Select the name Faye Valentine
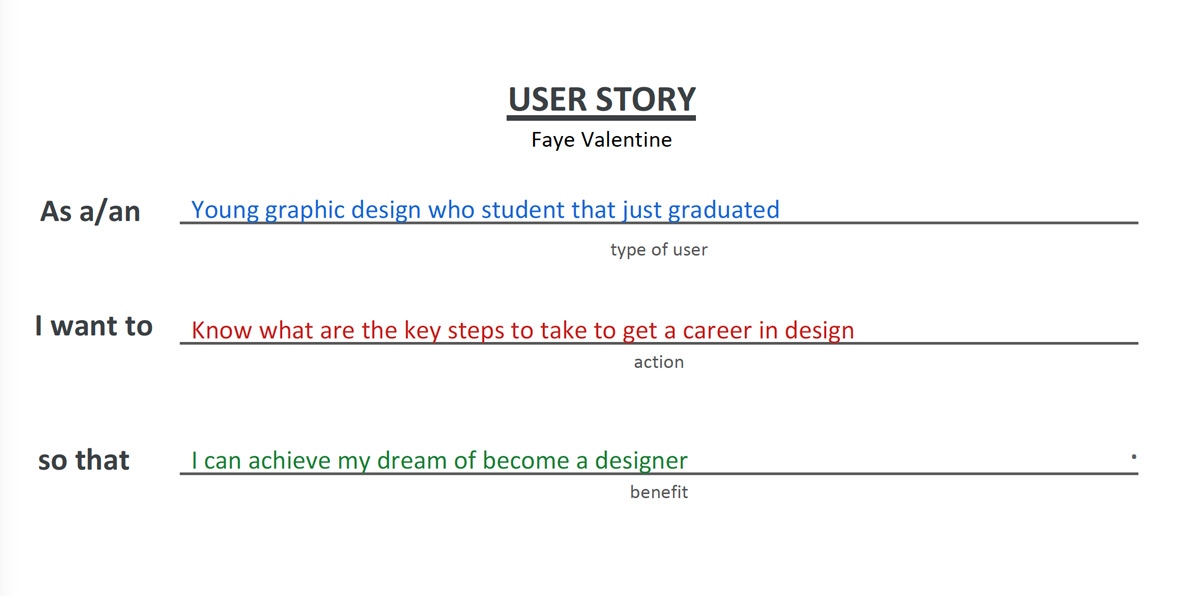 [x=601, y=139]
